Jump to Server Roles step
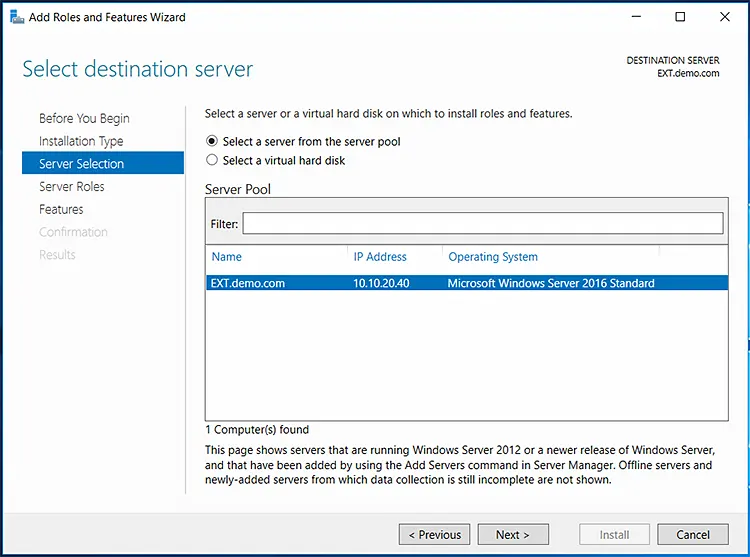The width and height of the screenshot is (750, 557). (x=72, y=186)
